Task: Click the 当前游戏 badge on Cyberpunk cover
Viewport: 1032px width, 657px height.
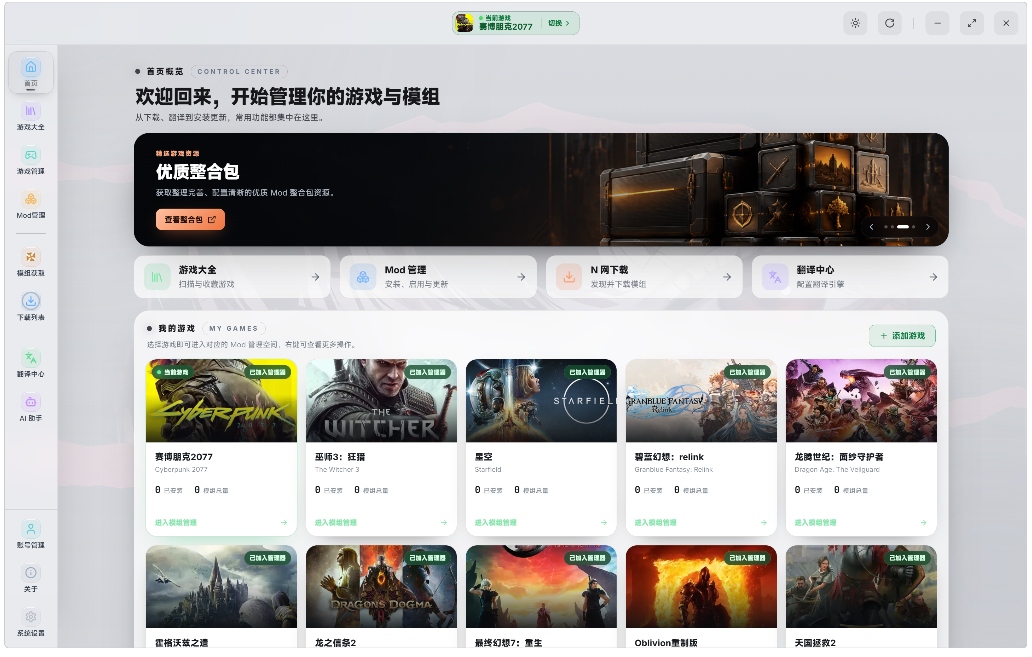Action: pyautogui.click(x=172, y=373)
